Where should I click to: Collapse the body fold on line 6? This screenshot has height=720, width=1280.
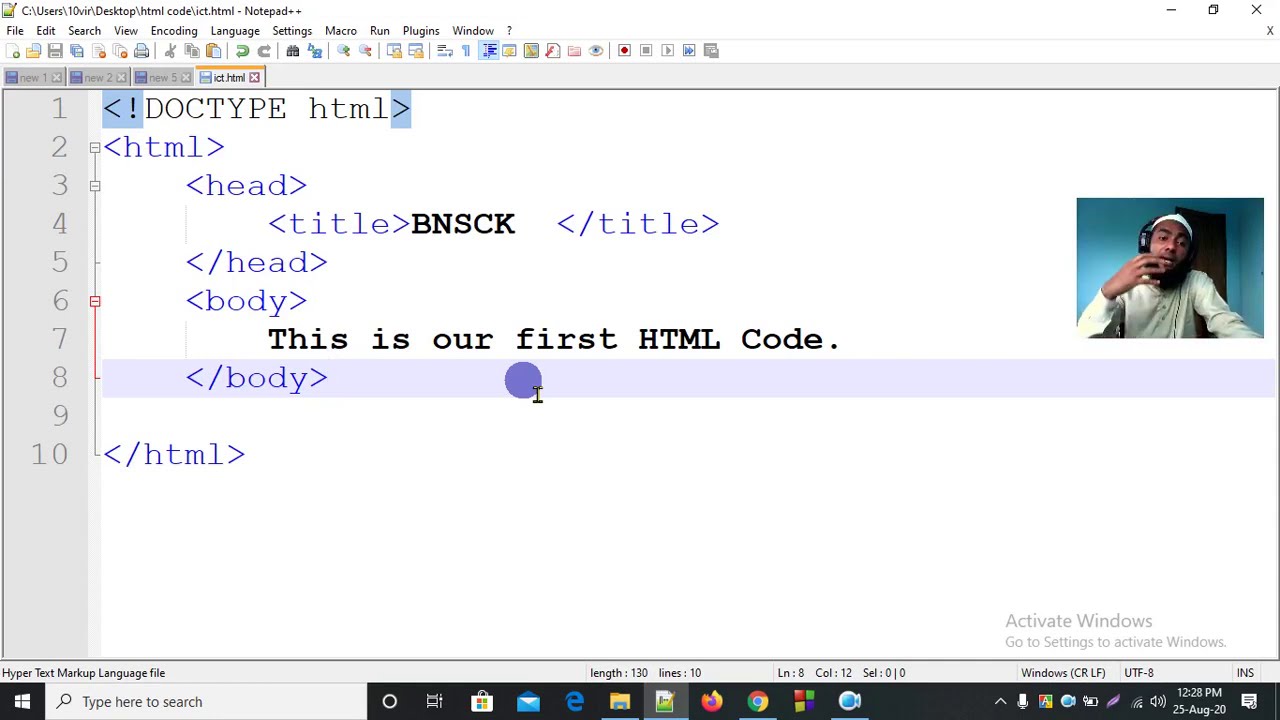(95, 301)
